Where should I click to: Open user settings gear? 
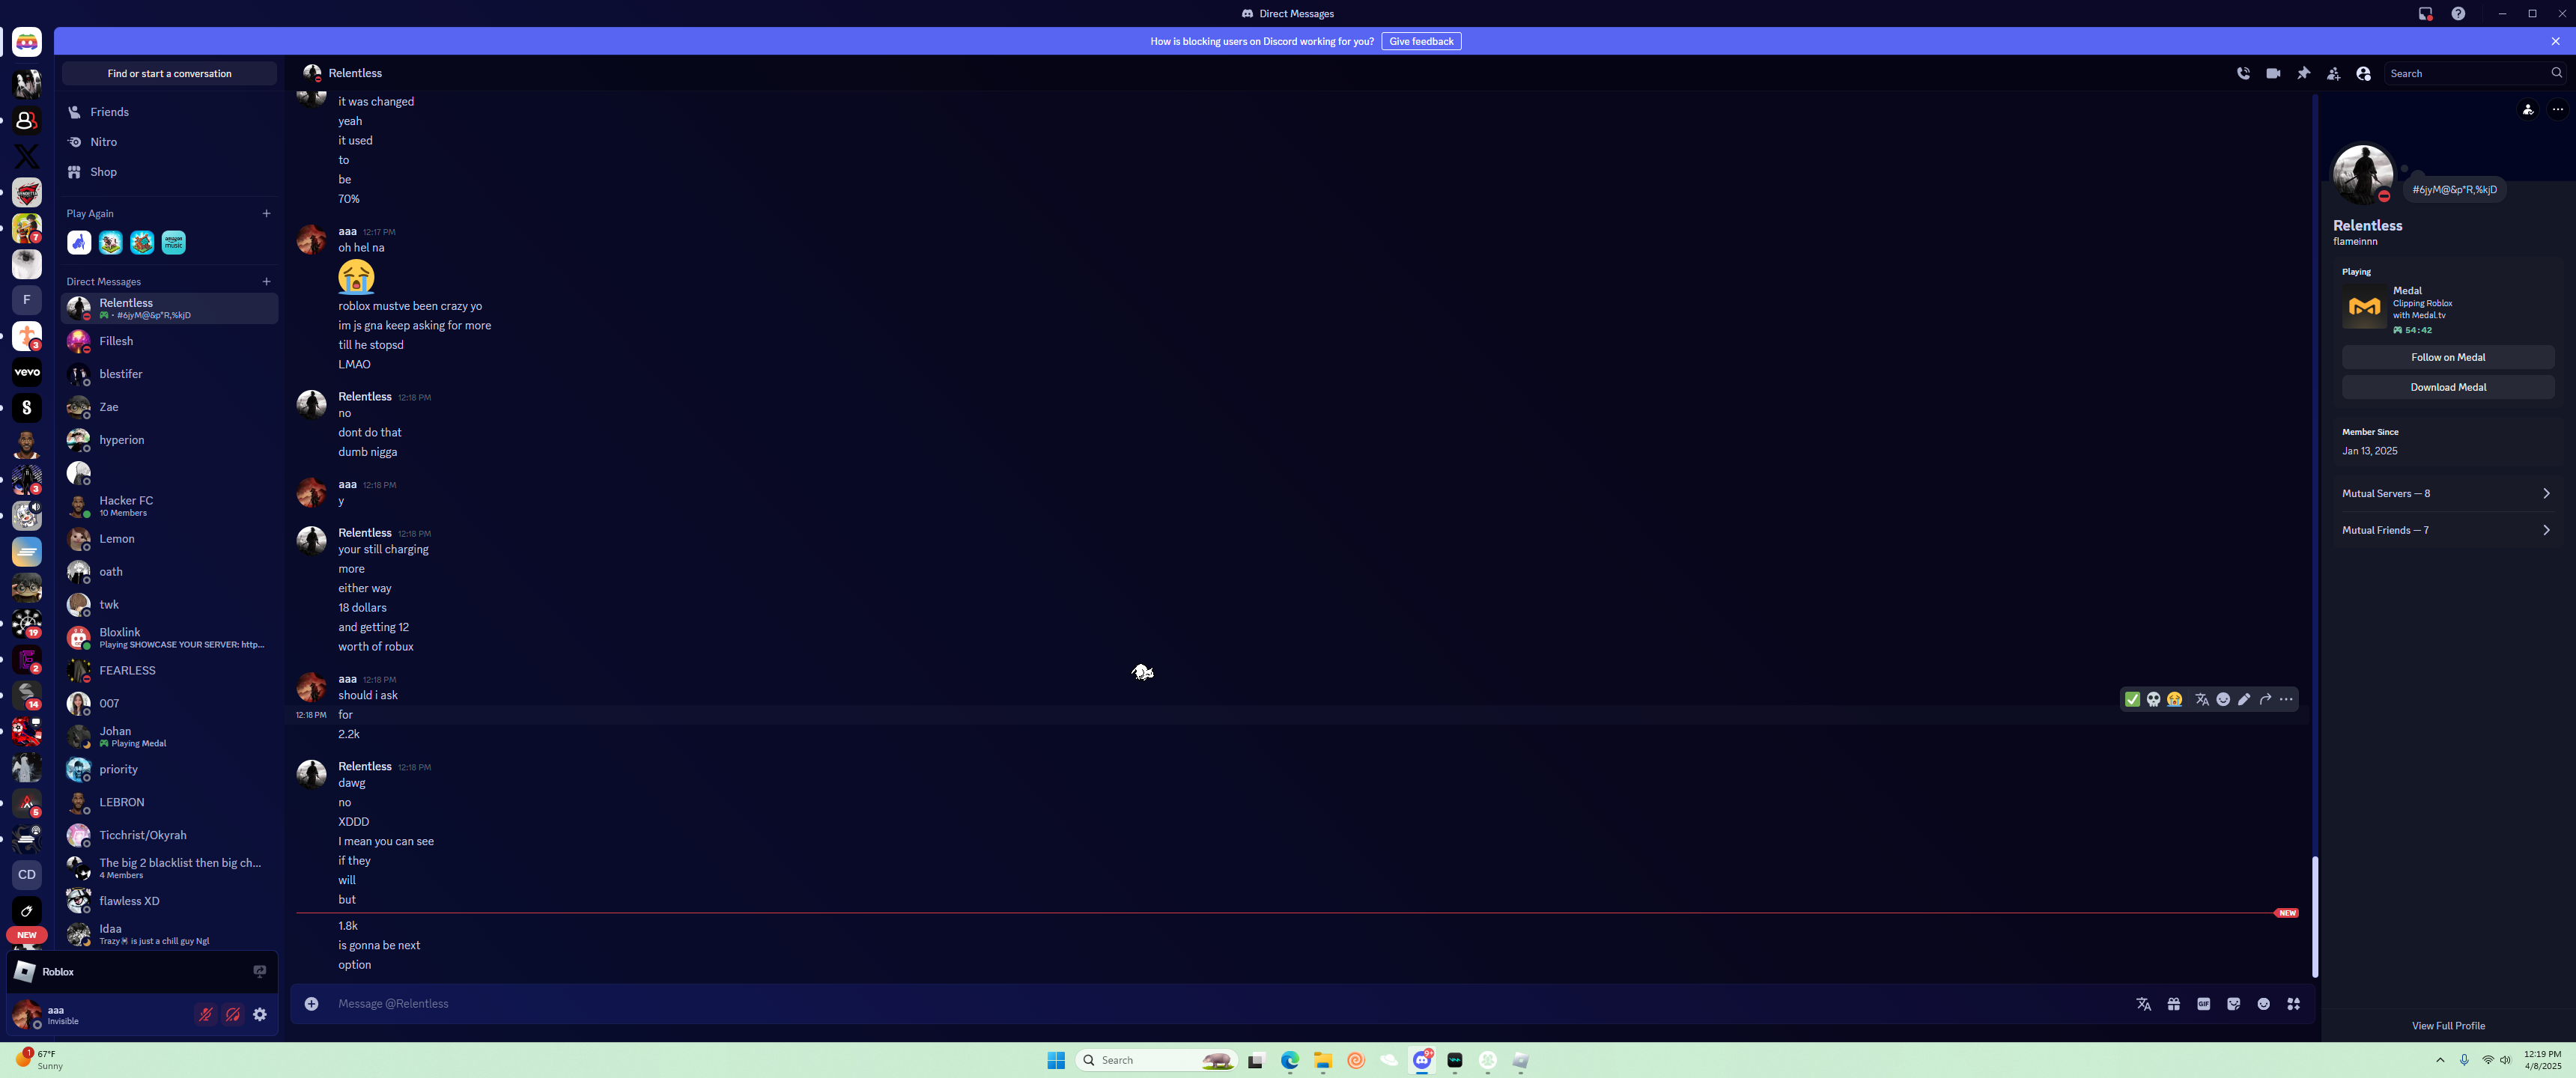click(x=260, y=1014)
